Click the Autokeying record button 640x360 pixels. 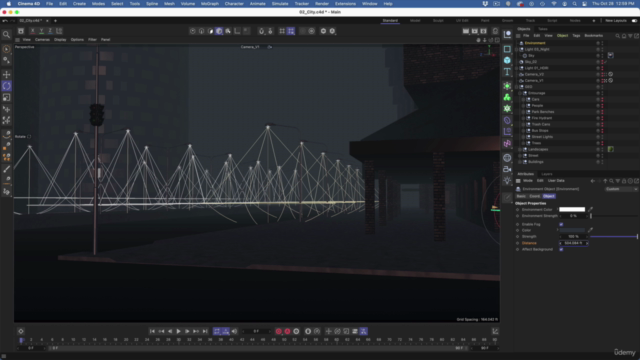click(x=287, y=331)
